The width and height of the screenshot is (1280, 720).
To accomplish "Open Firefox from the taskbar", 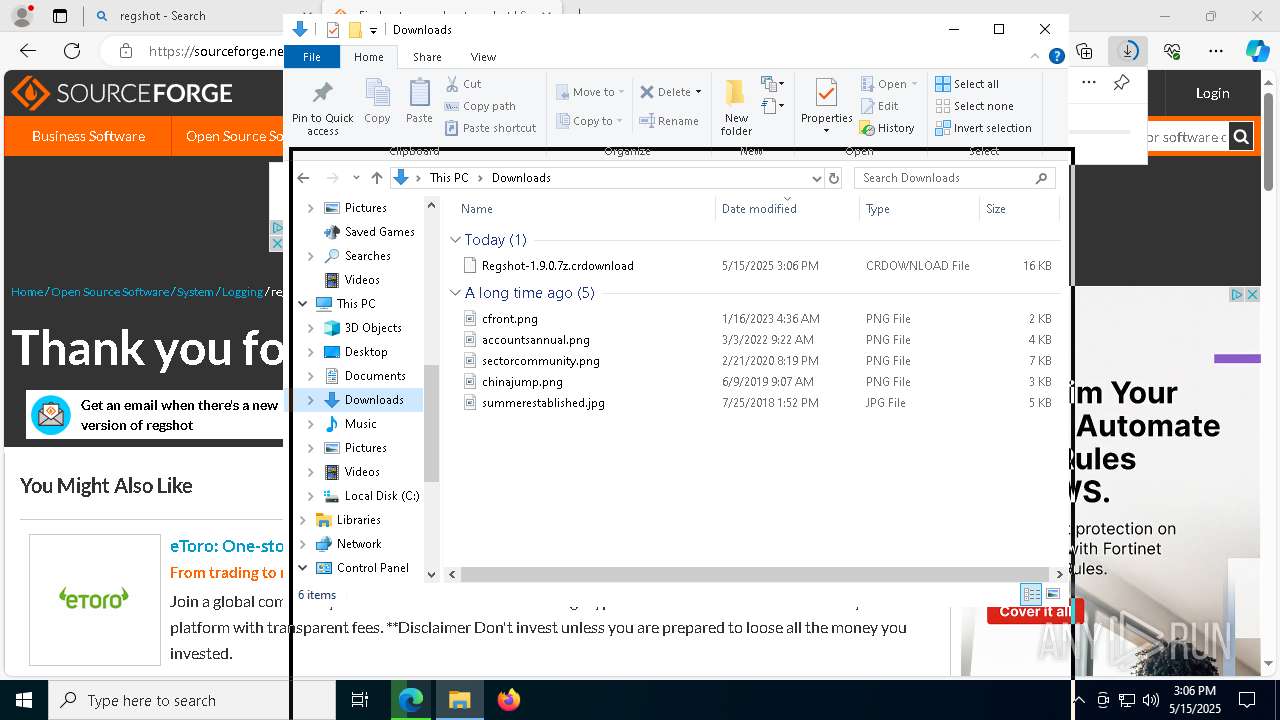I will (509, 700).
